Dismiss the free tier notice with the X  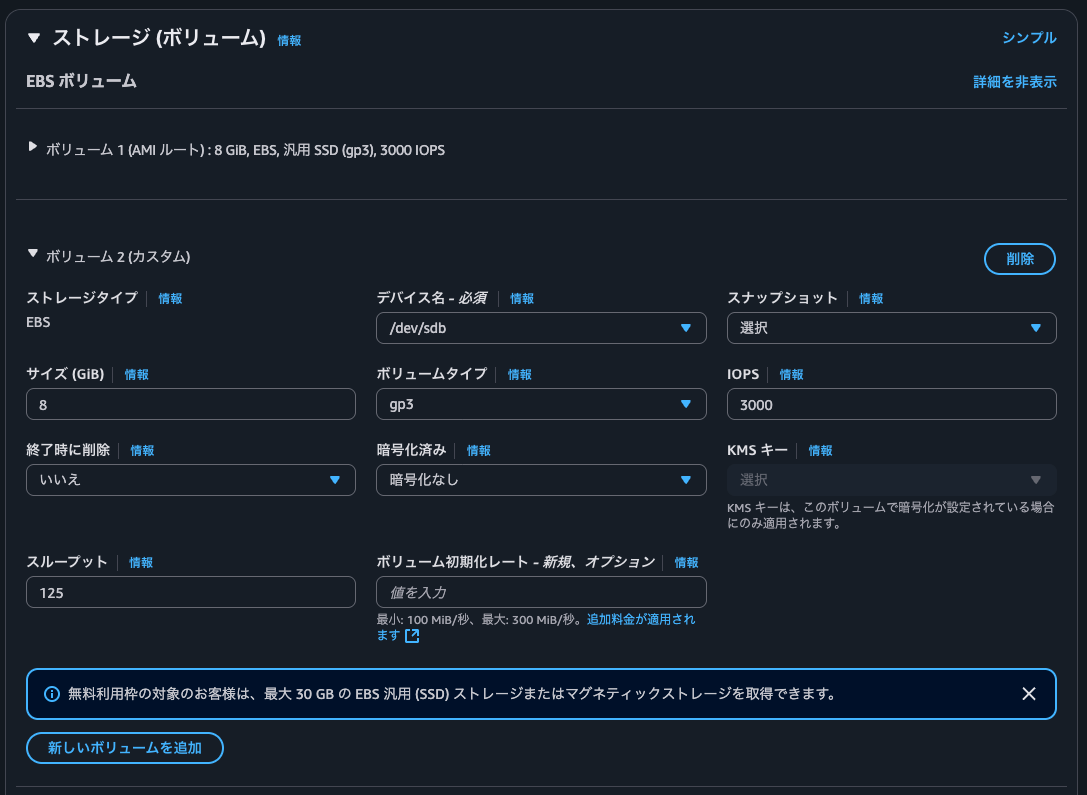click(x=1028, y=693)
